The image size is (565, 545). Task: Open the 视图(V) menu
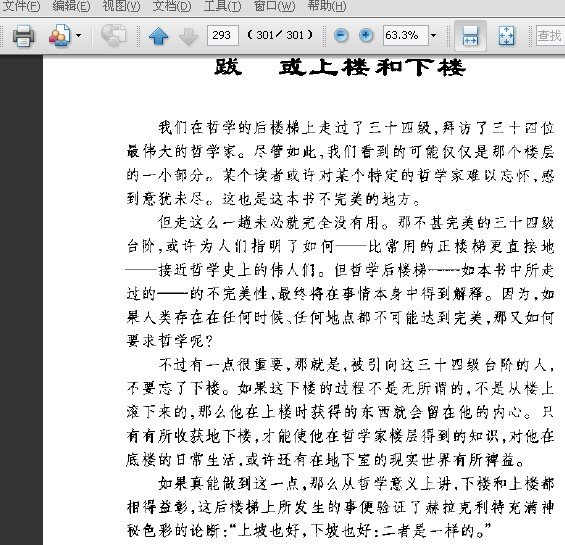point(121,6)
